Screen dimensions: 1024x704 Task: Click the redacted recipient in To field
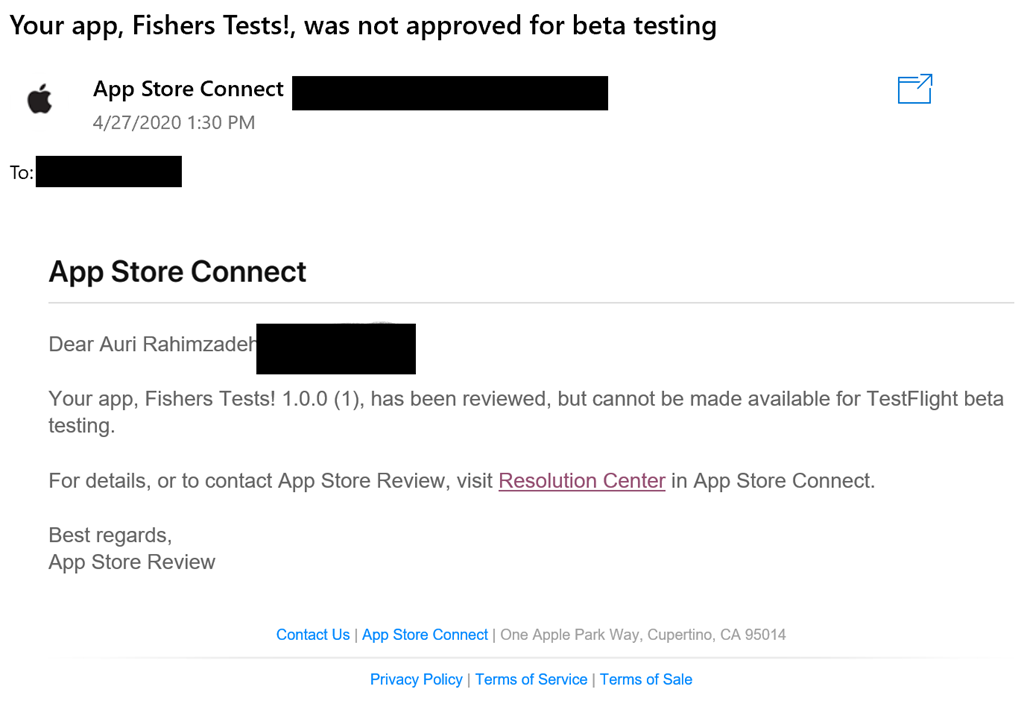[109, 172]
